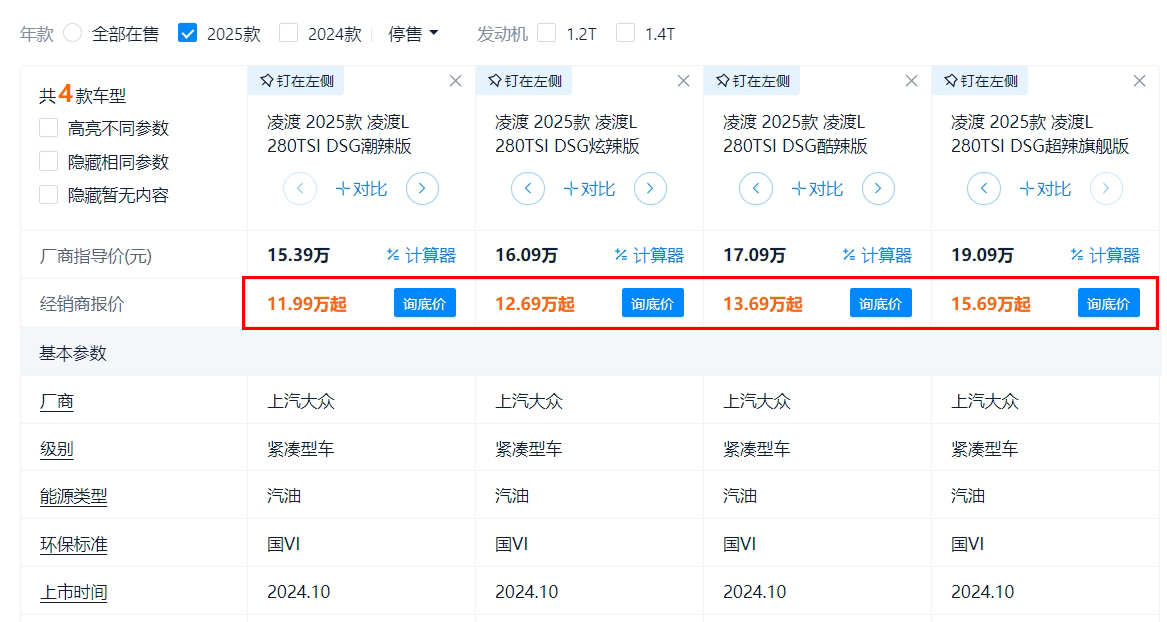This screenshot has width=1167, height=622.
Task: Open 计算器 for 16.09万 model
Action: pyautogui.click(x=649, y=256)
